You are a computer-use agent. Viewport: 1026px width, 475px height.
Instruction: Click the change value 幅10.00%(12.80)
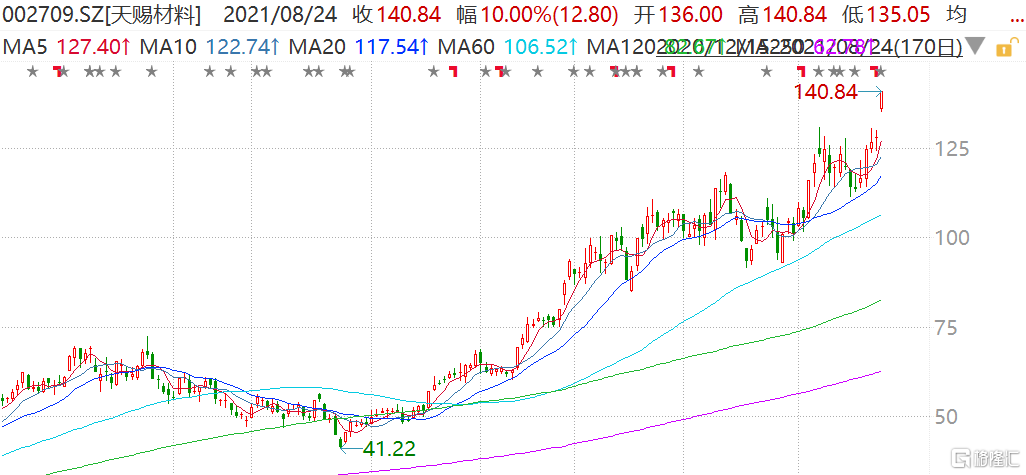pos(538,14)
